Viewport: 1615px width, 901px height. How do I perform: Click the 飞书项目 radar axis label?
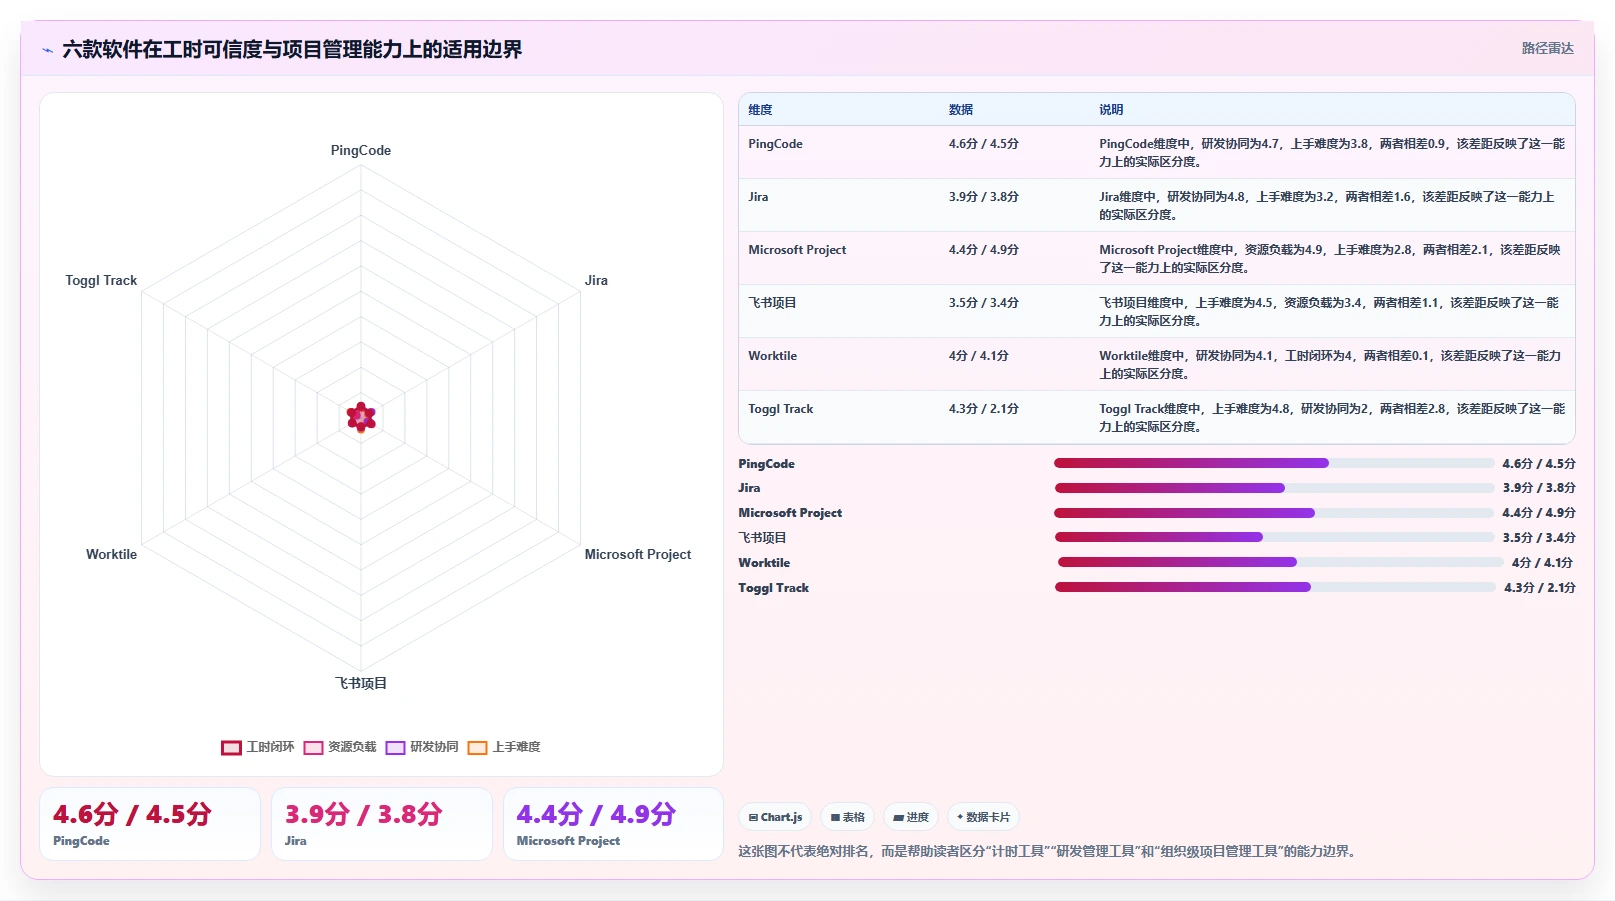click(x=361, y=683)
